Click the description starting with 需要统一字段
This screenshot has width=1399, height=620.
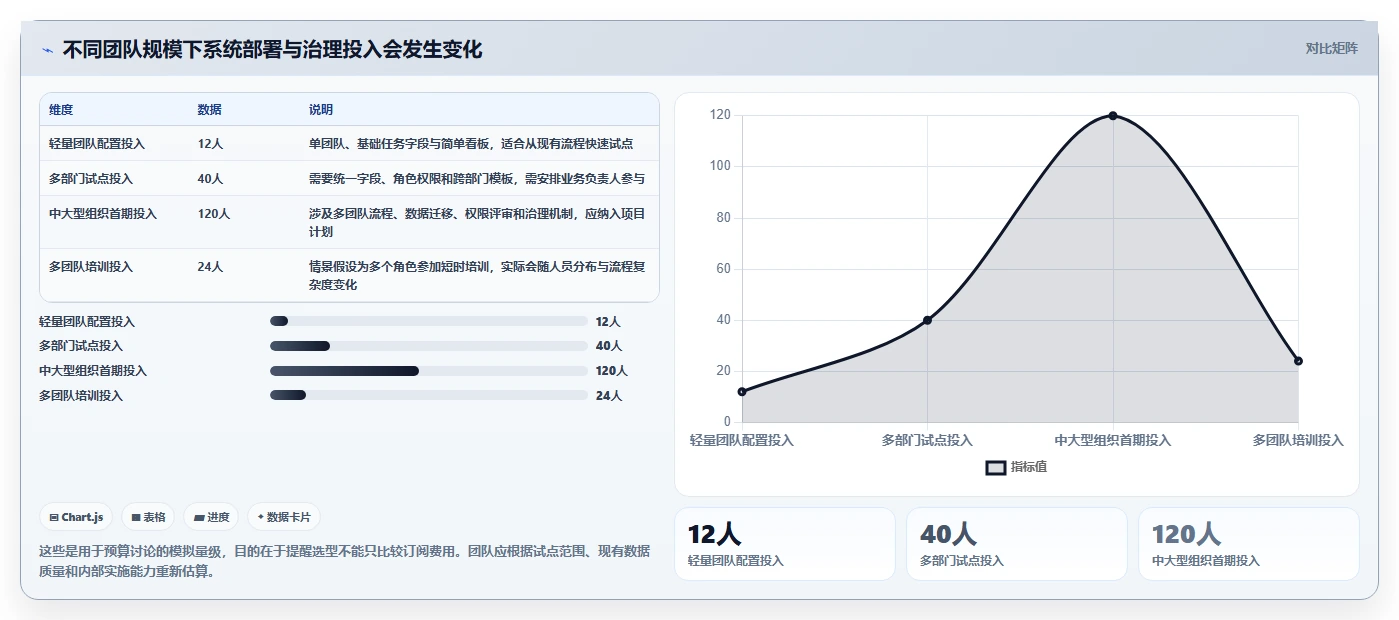coord(477,179)
